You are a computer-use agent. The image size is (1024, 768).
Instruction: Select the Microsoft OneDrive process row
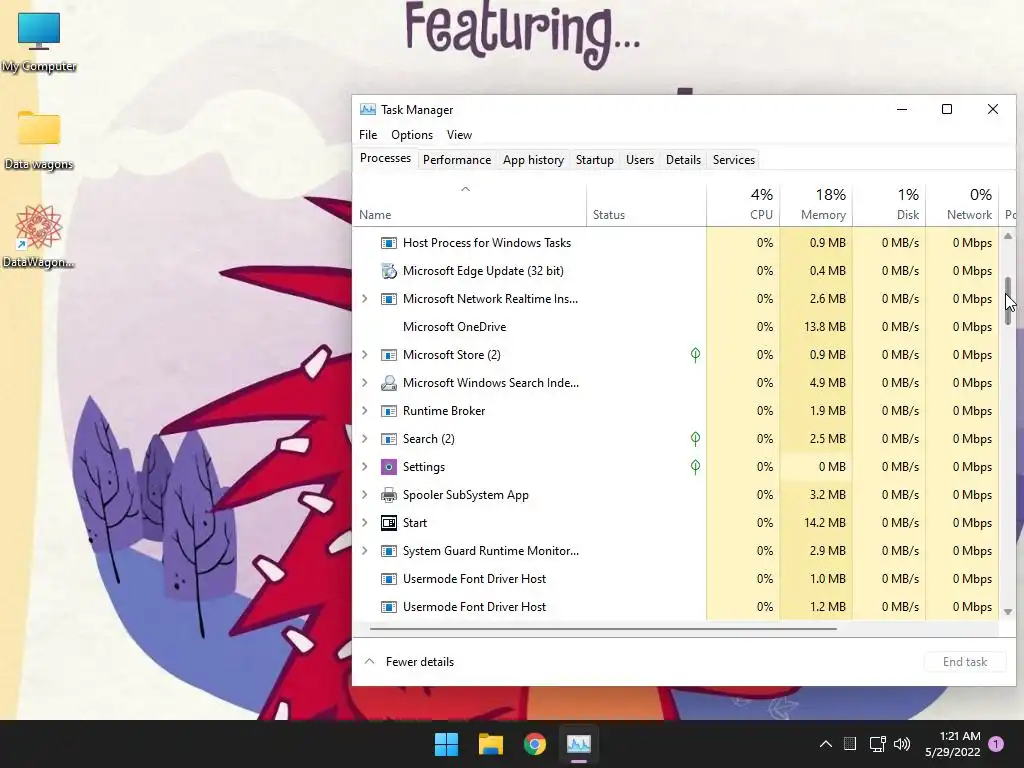(675, 327)
